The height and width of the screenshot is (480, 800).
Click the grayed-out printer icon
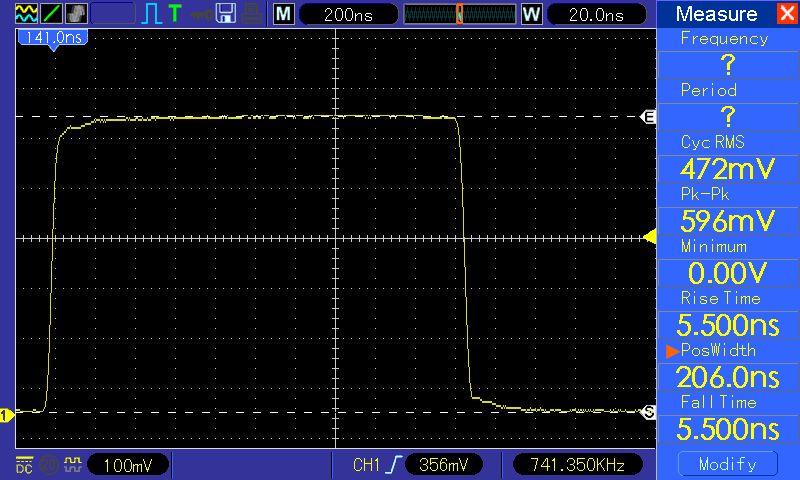[x=252, y=14]
